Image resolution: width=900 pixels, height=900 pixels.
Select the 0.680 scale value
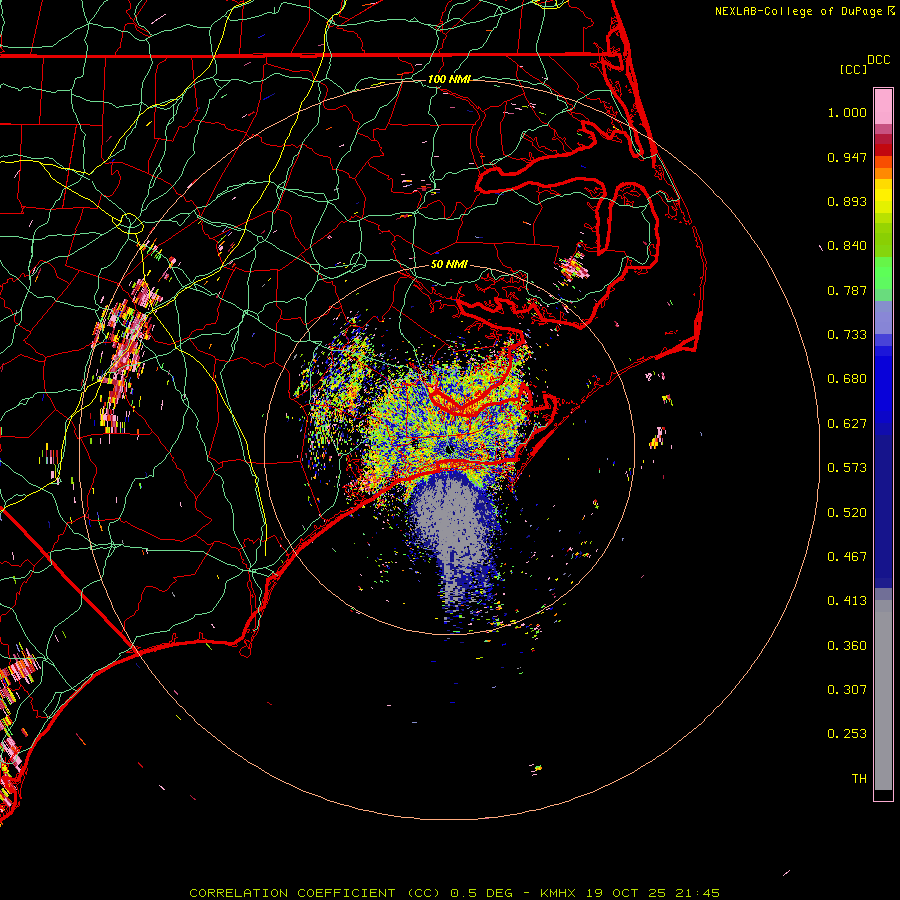click(x=847, y=379)
